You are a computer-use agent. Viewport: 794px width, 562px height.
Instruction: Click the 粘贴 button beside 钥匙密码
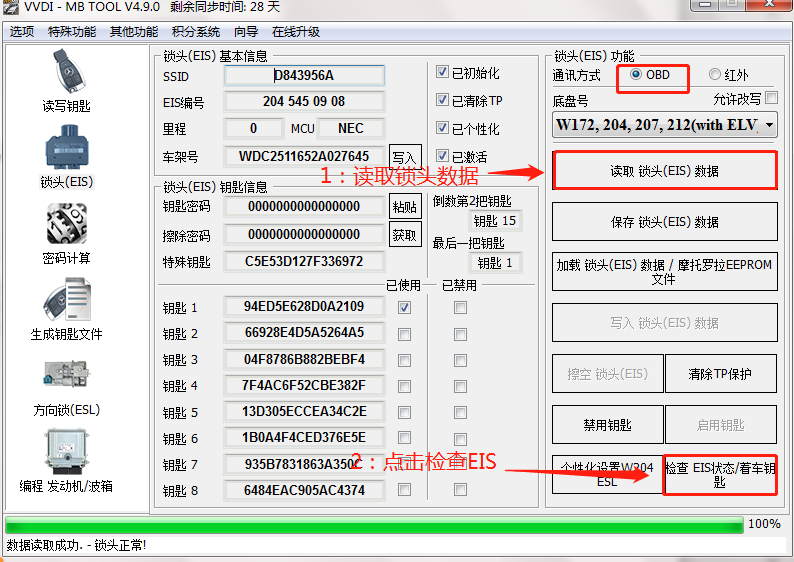coord(405,206)
